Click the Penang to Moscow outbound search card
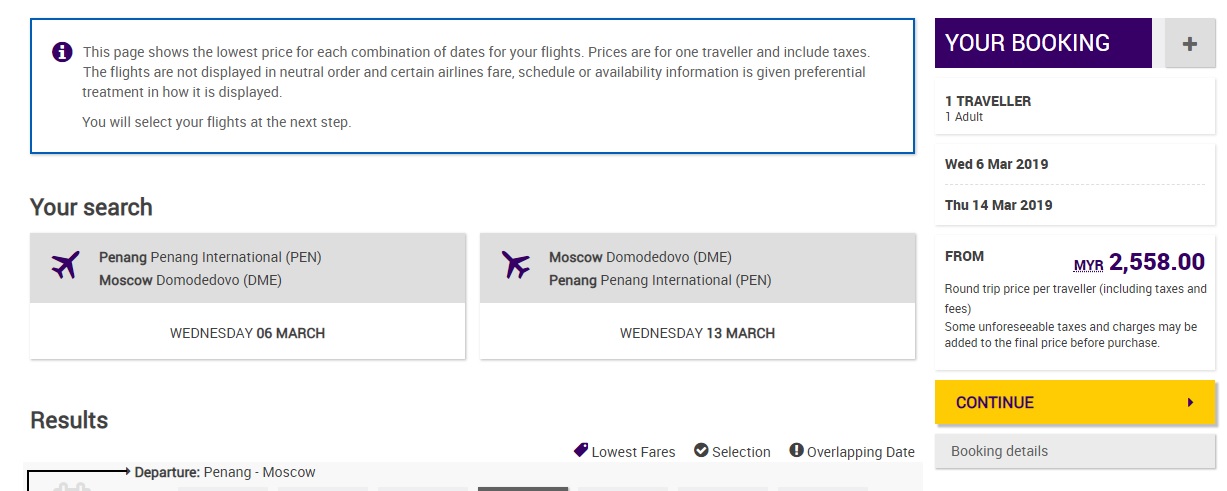Image resolution: width=1227 pixels, height=491 pixels. click(x=247, y=268)
